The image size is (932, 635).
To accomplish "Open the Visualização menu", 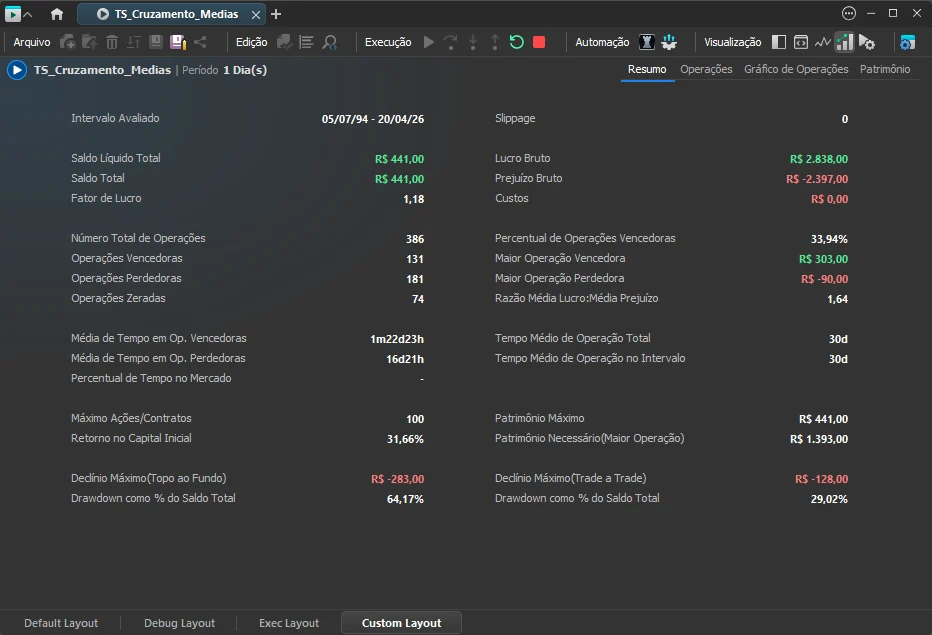I will (732, 42).
